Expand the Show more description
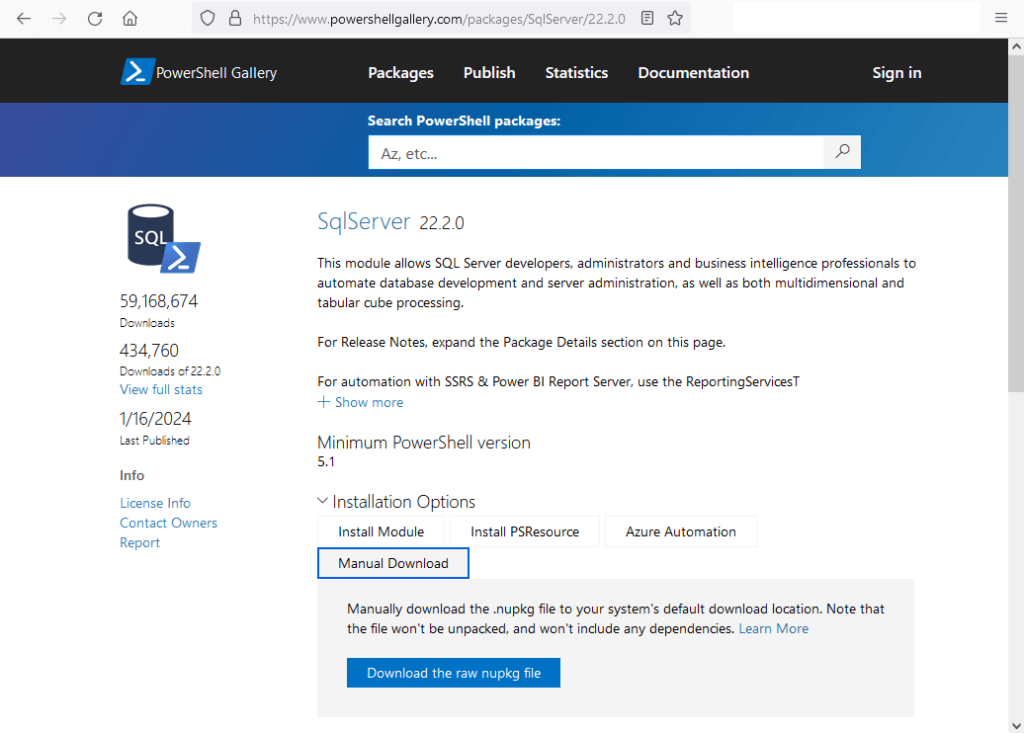Viewport: 1024px width, 733px height. [x=360, y=402]
